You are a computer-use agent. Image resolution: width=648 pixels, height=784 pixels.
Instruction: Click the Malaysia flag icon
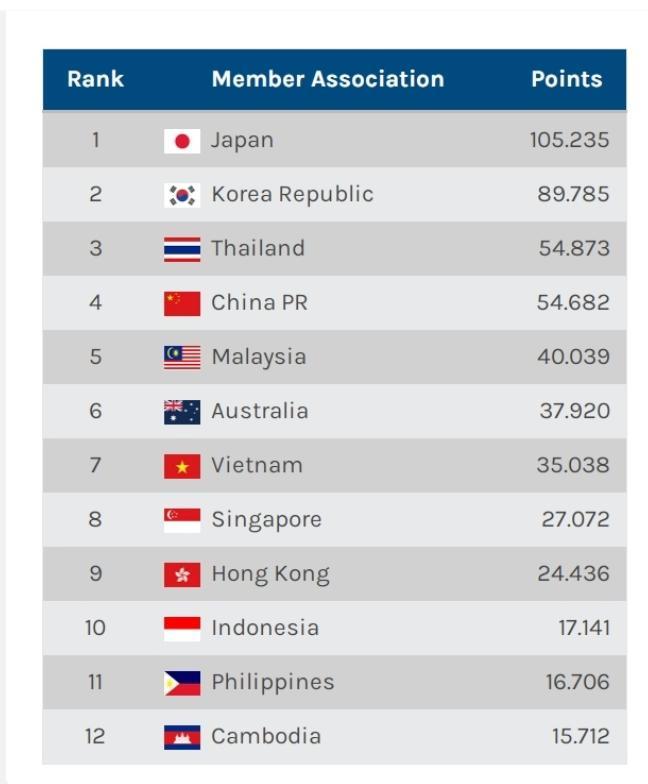(x=182, y=357)
